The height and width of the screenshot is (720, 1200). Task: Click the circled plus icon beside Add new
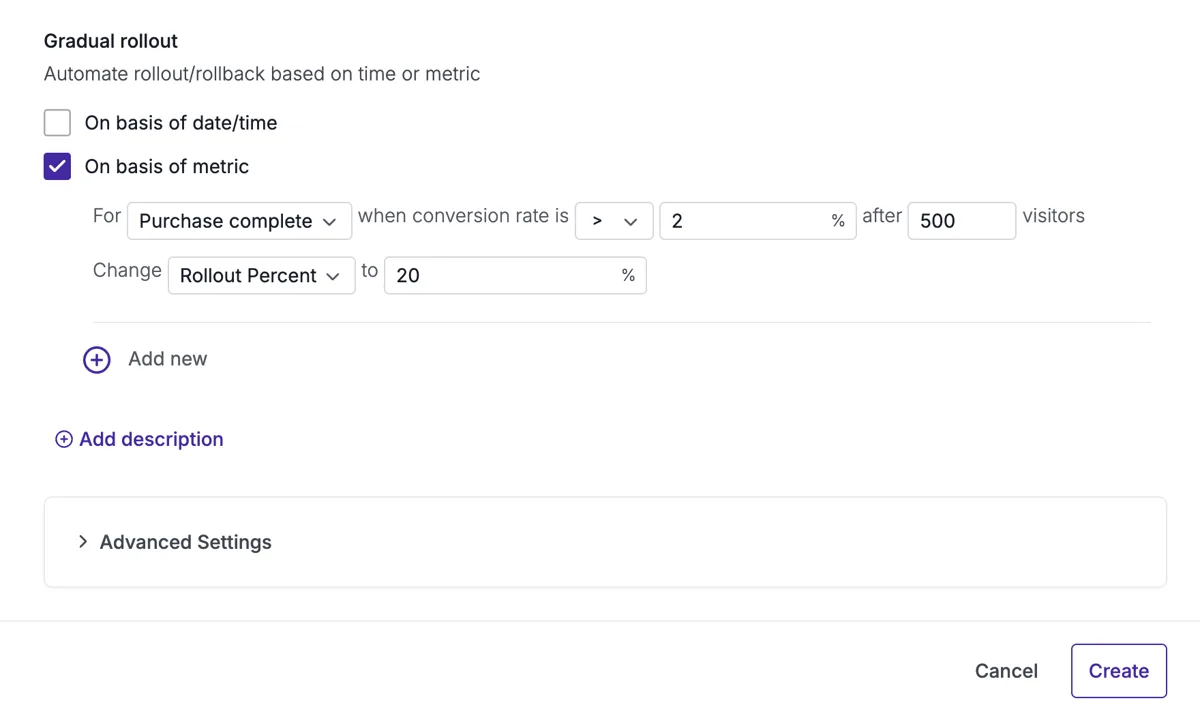tap(97, 360)
